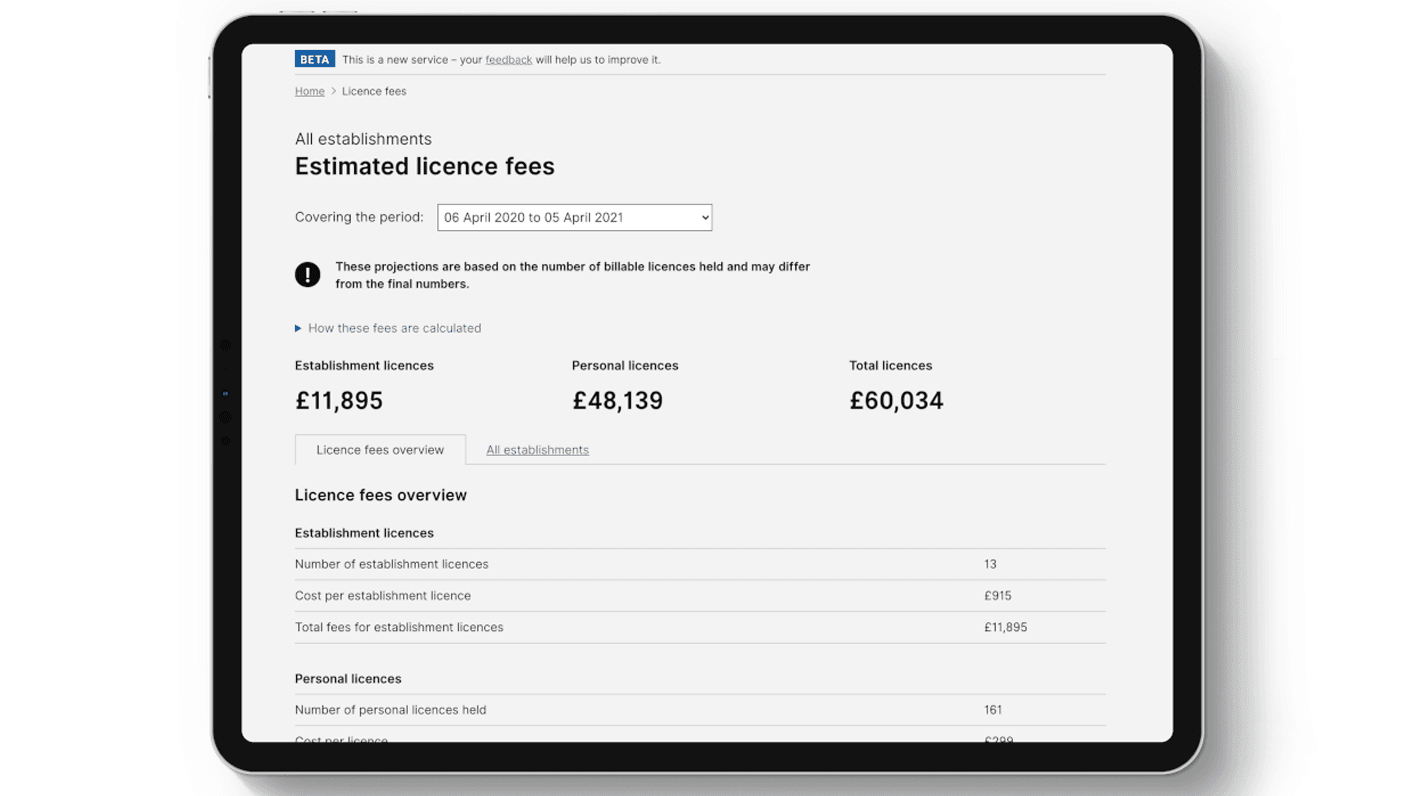This screenshot has width=1415, height=796.
Task: Go to Home via the breadcrumb
Action: point(309,91)
